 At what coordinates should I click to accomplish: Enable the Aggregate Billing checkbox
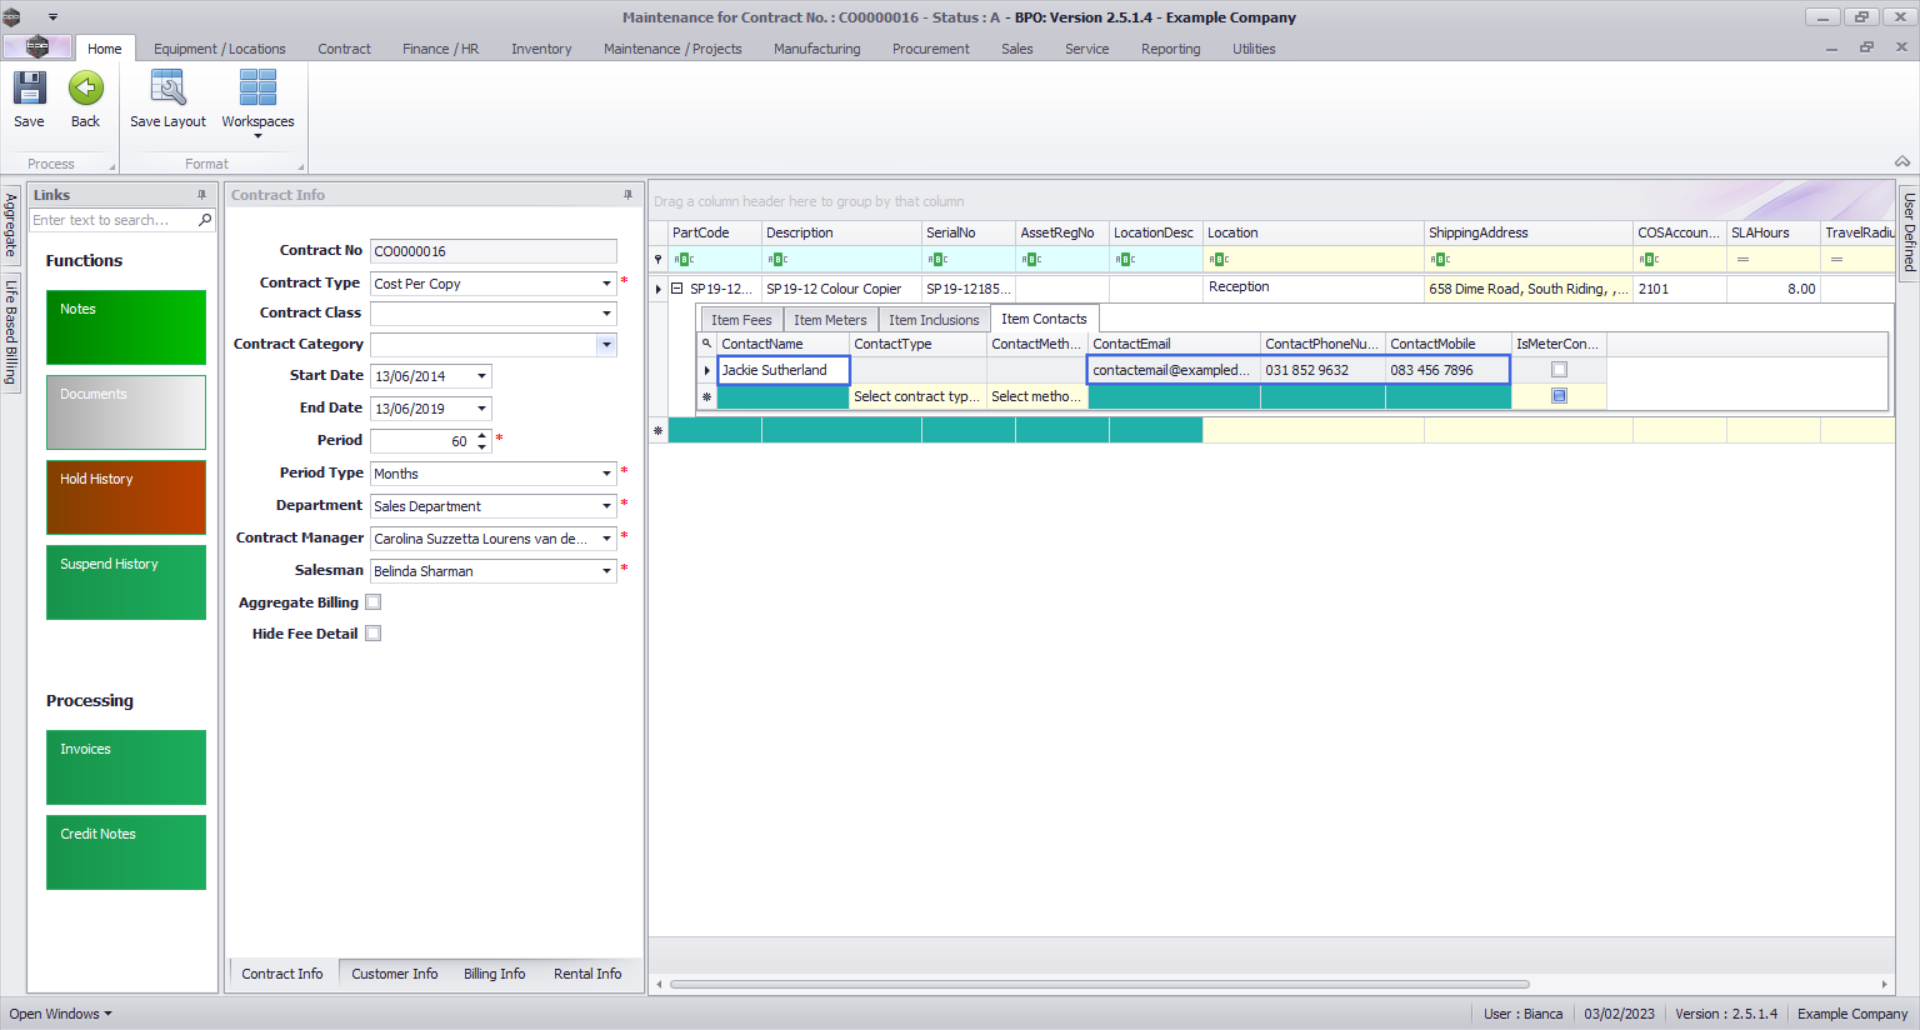pos(374,602)
